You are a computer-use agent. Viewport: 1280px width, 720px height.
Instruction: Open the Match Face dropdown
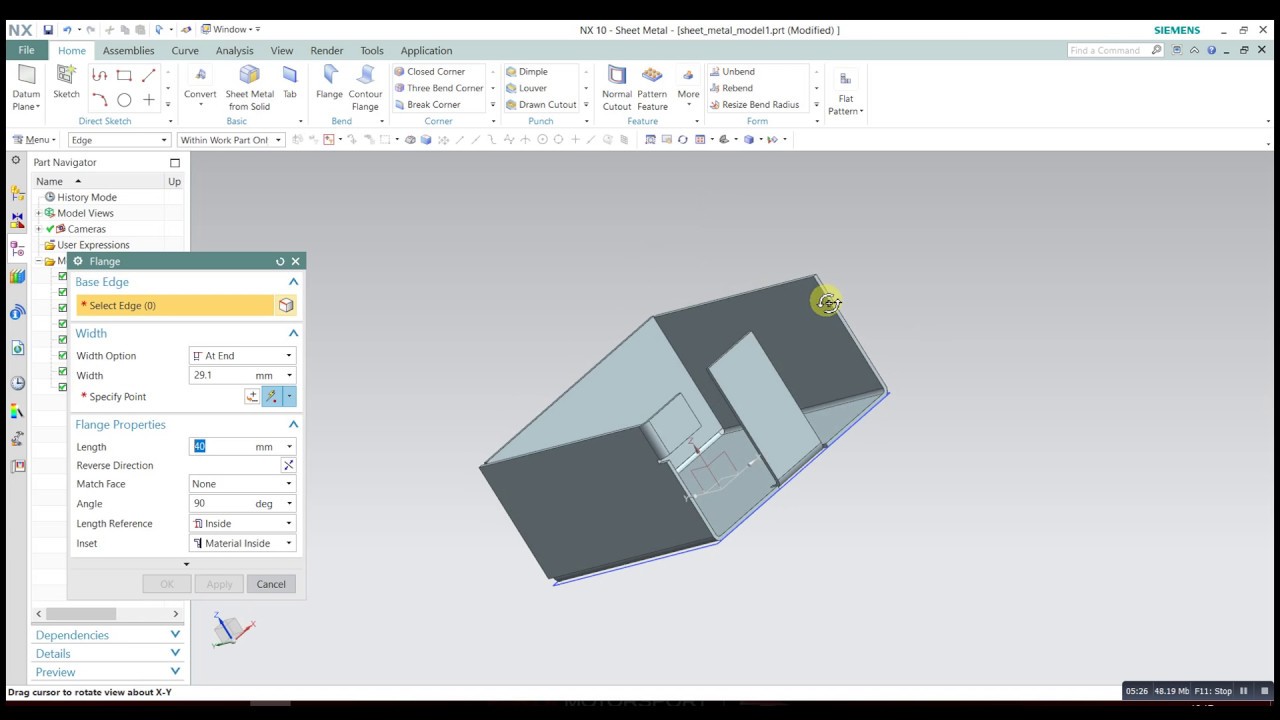(x=242, y=484)
